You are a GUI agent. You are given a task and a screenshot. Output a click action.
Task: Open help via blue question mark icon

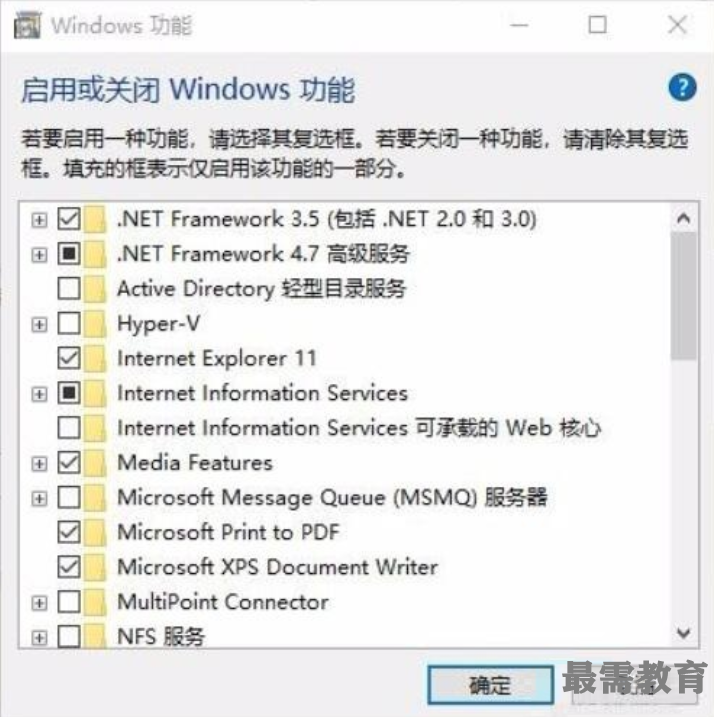tap(682, 87)
